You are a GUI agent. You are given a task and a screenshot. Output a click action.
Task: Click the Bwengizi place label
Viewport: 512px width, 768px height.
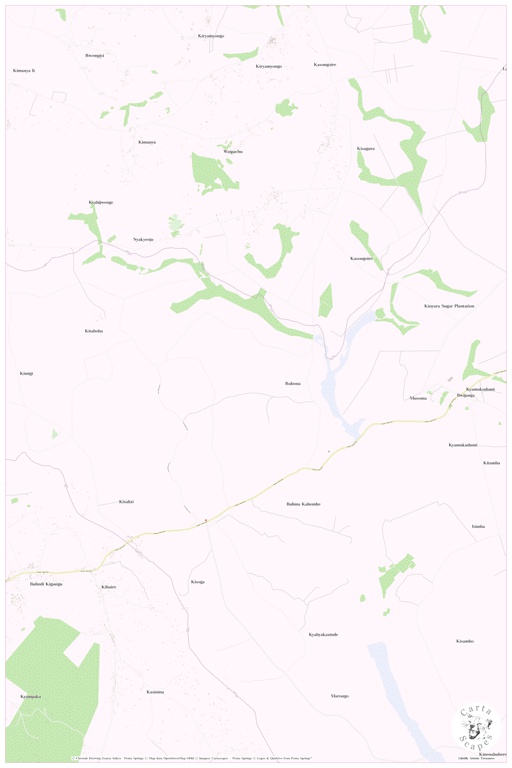(x=95, y=55)
